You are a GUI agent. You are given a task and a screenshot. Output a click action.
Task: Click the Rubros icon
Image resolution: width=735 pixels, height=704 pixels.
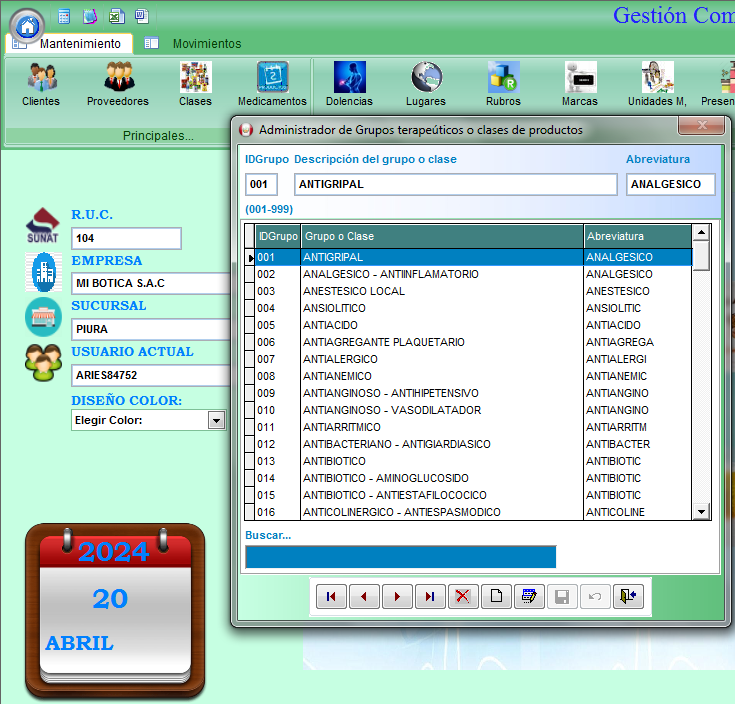(x=503, y=84)
